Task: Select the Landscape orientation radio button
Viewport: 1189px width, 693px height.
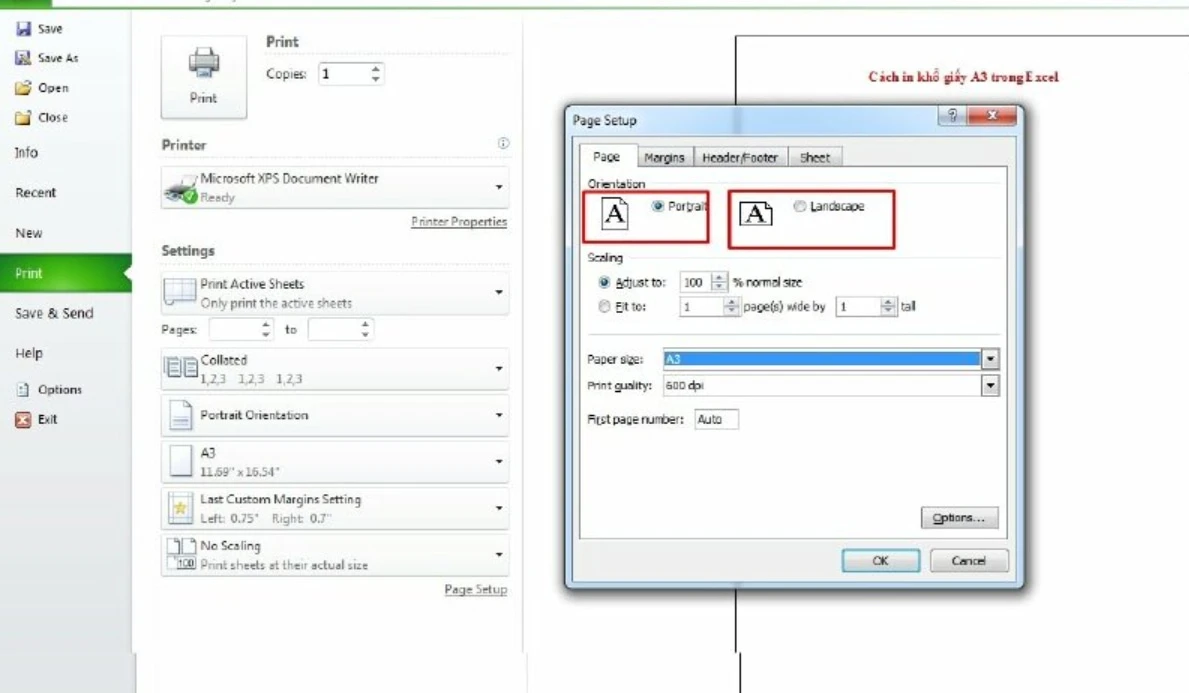Action: tap(800, 206)
